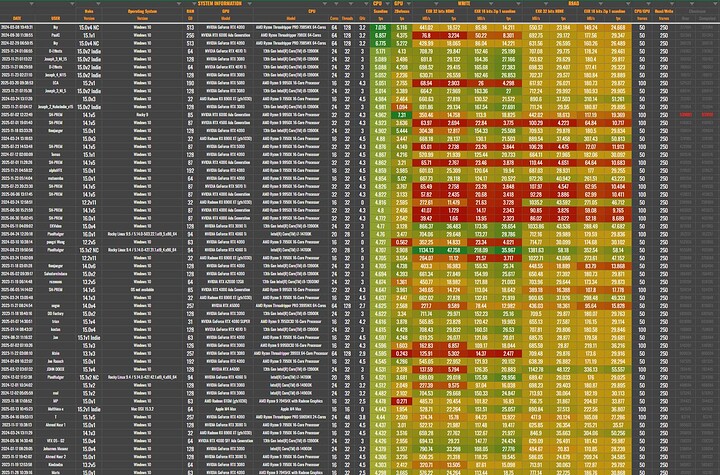720x475 pixels.
Task: Select user cell Ahmed Nasr 2
Action: pyautogui.click(x=56, y=457)
